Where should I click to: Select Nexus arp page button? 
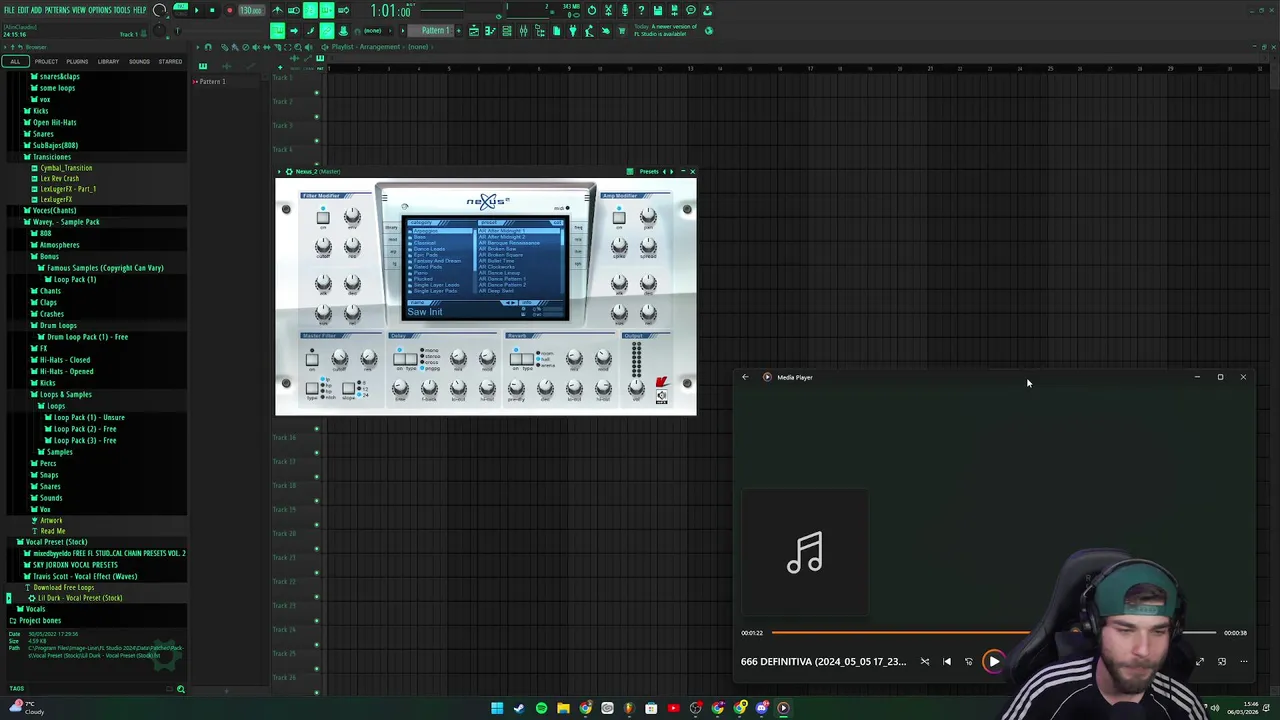pyautogui.click(x=393, y=251)
